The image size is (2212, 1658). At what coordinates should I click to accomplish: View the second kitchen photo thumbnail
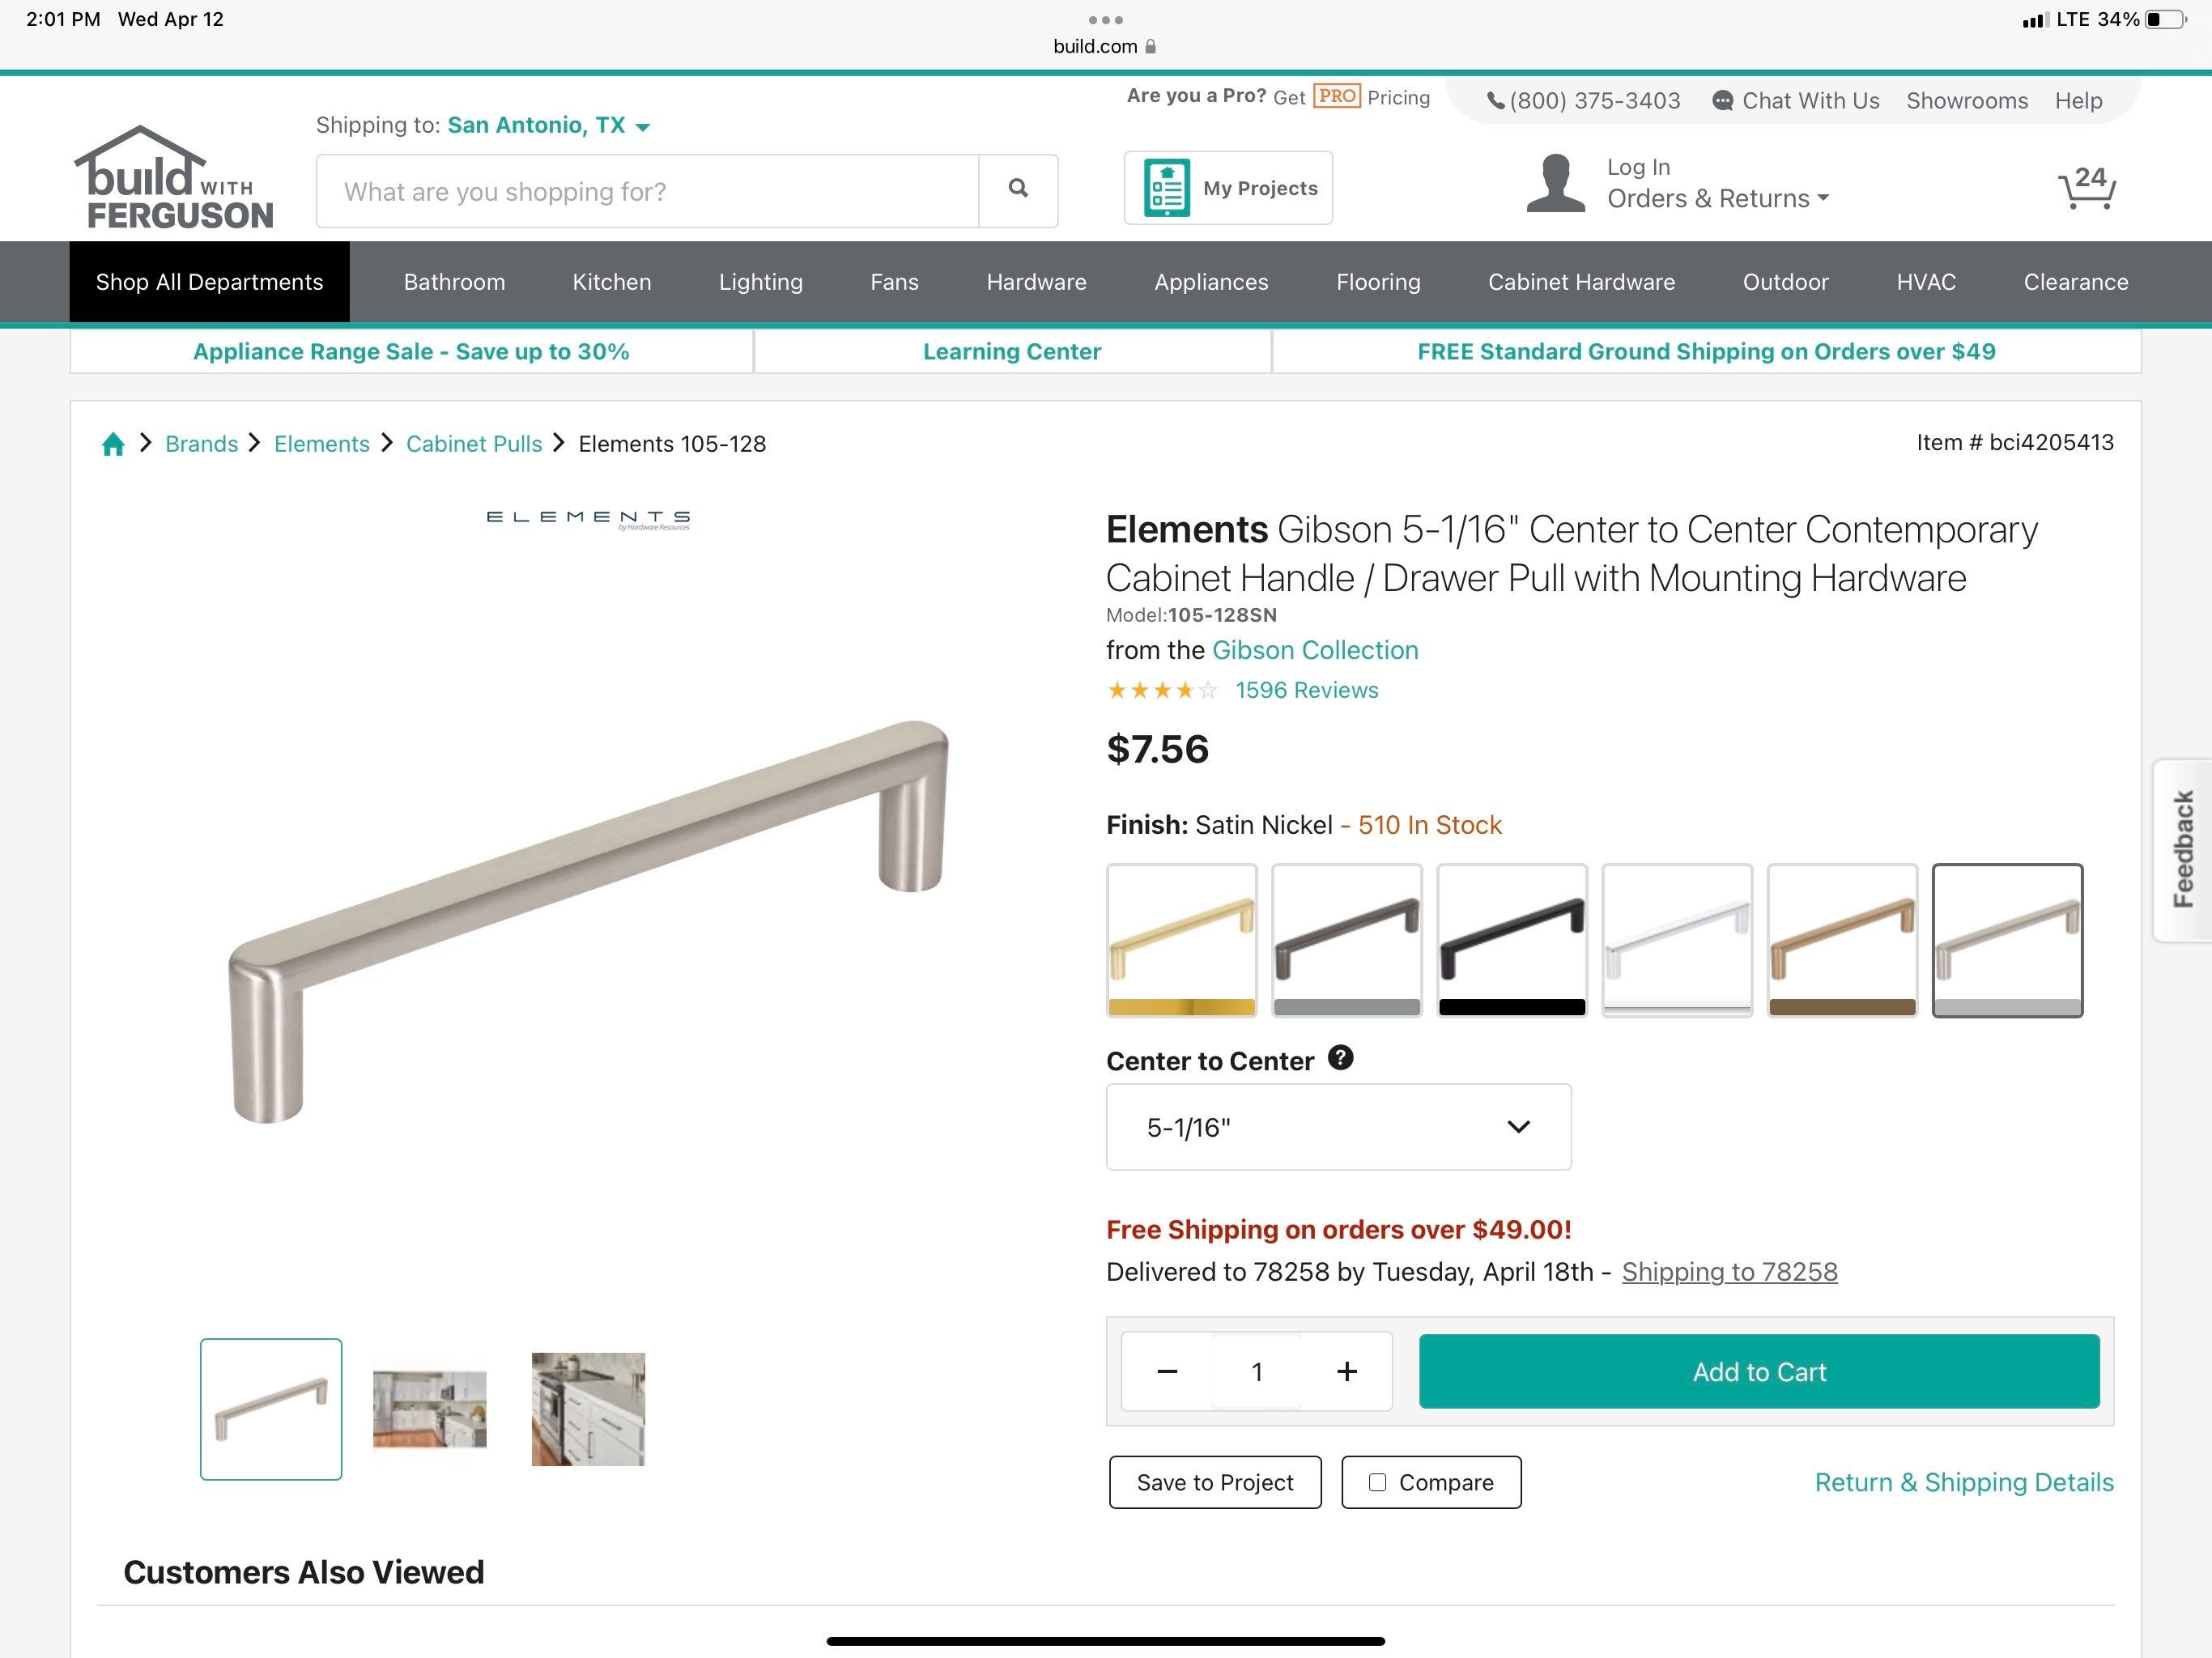point(588,1409)
